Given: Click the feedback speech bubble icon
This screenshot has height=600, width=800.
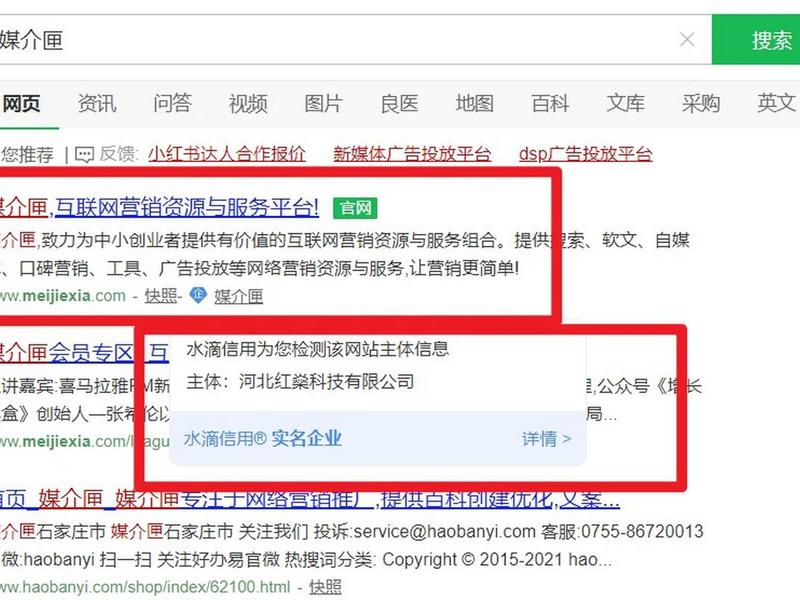Looking at the screenshot, I should coord(84,154).
